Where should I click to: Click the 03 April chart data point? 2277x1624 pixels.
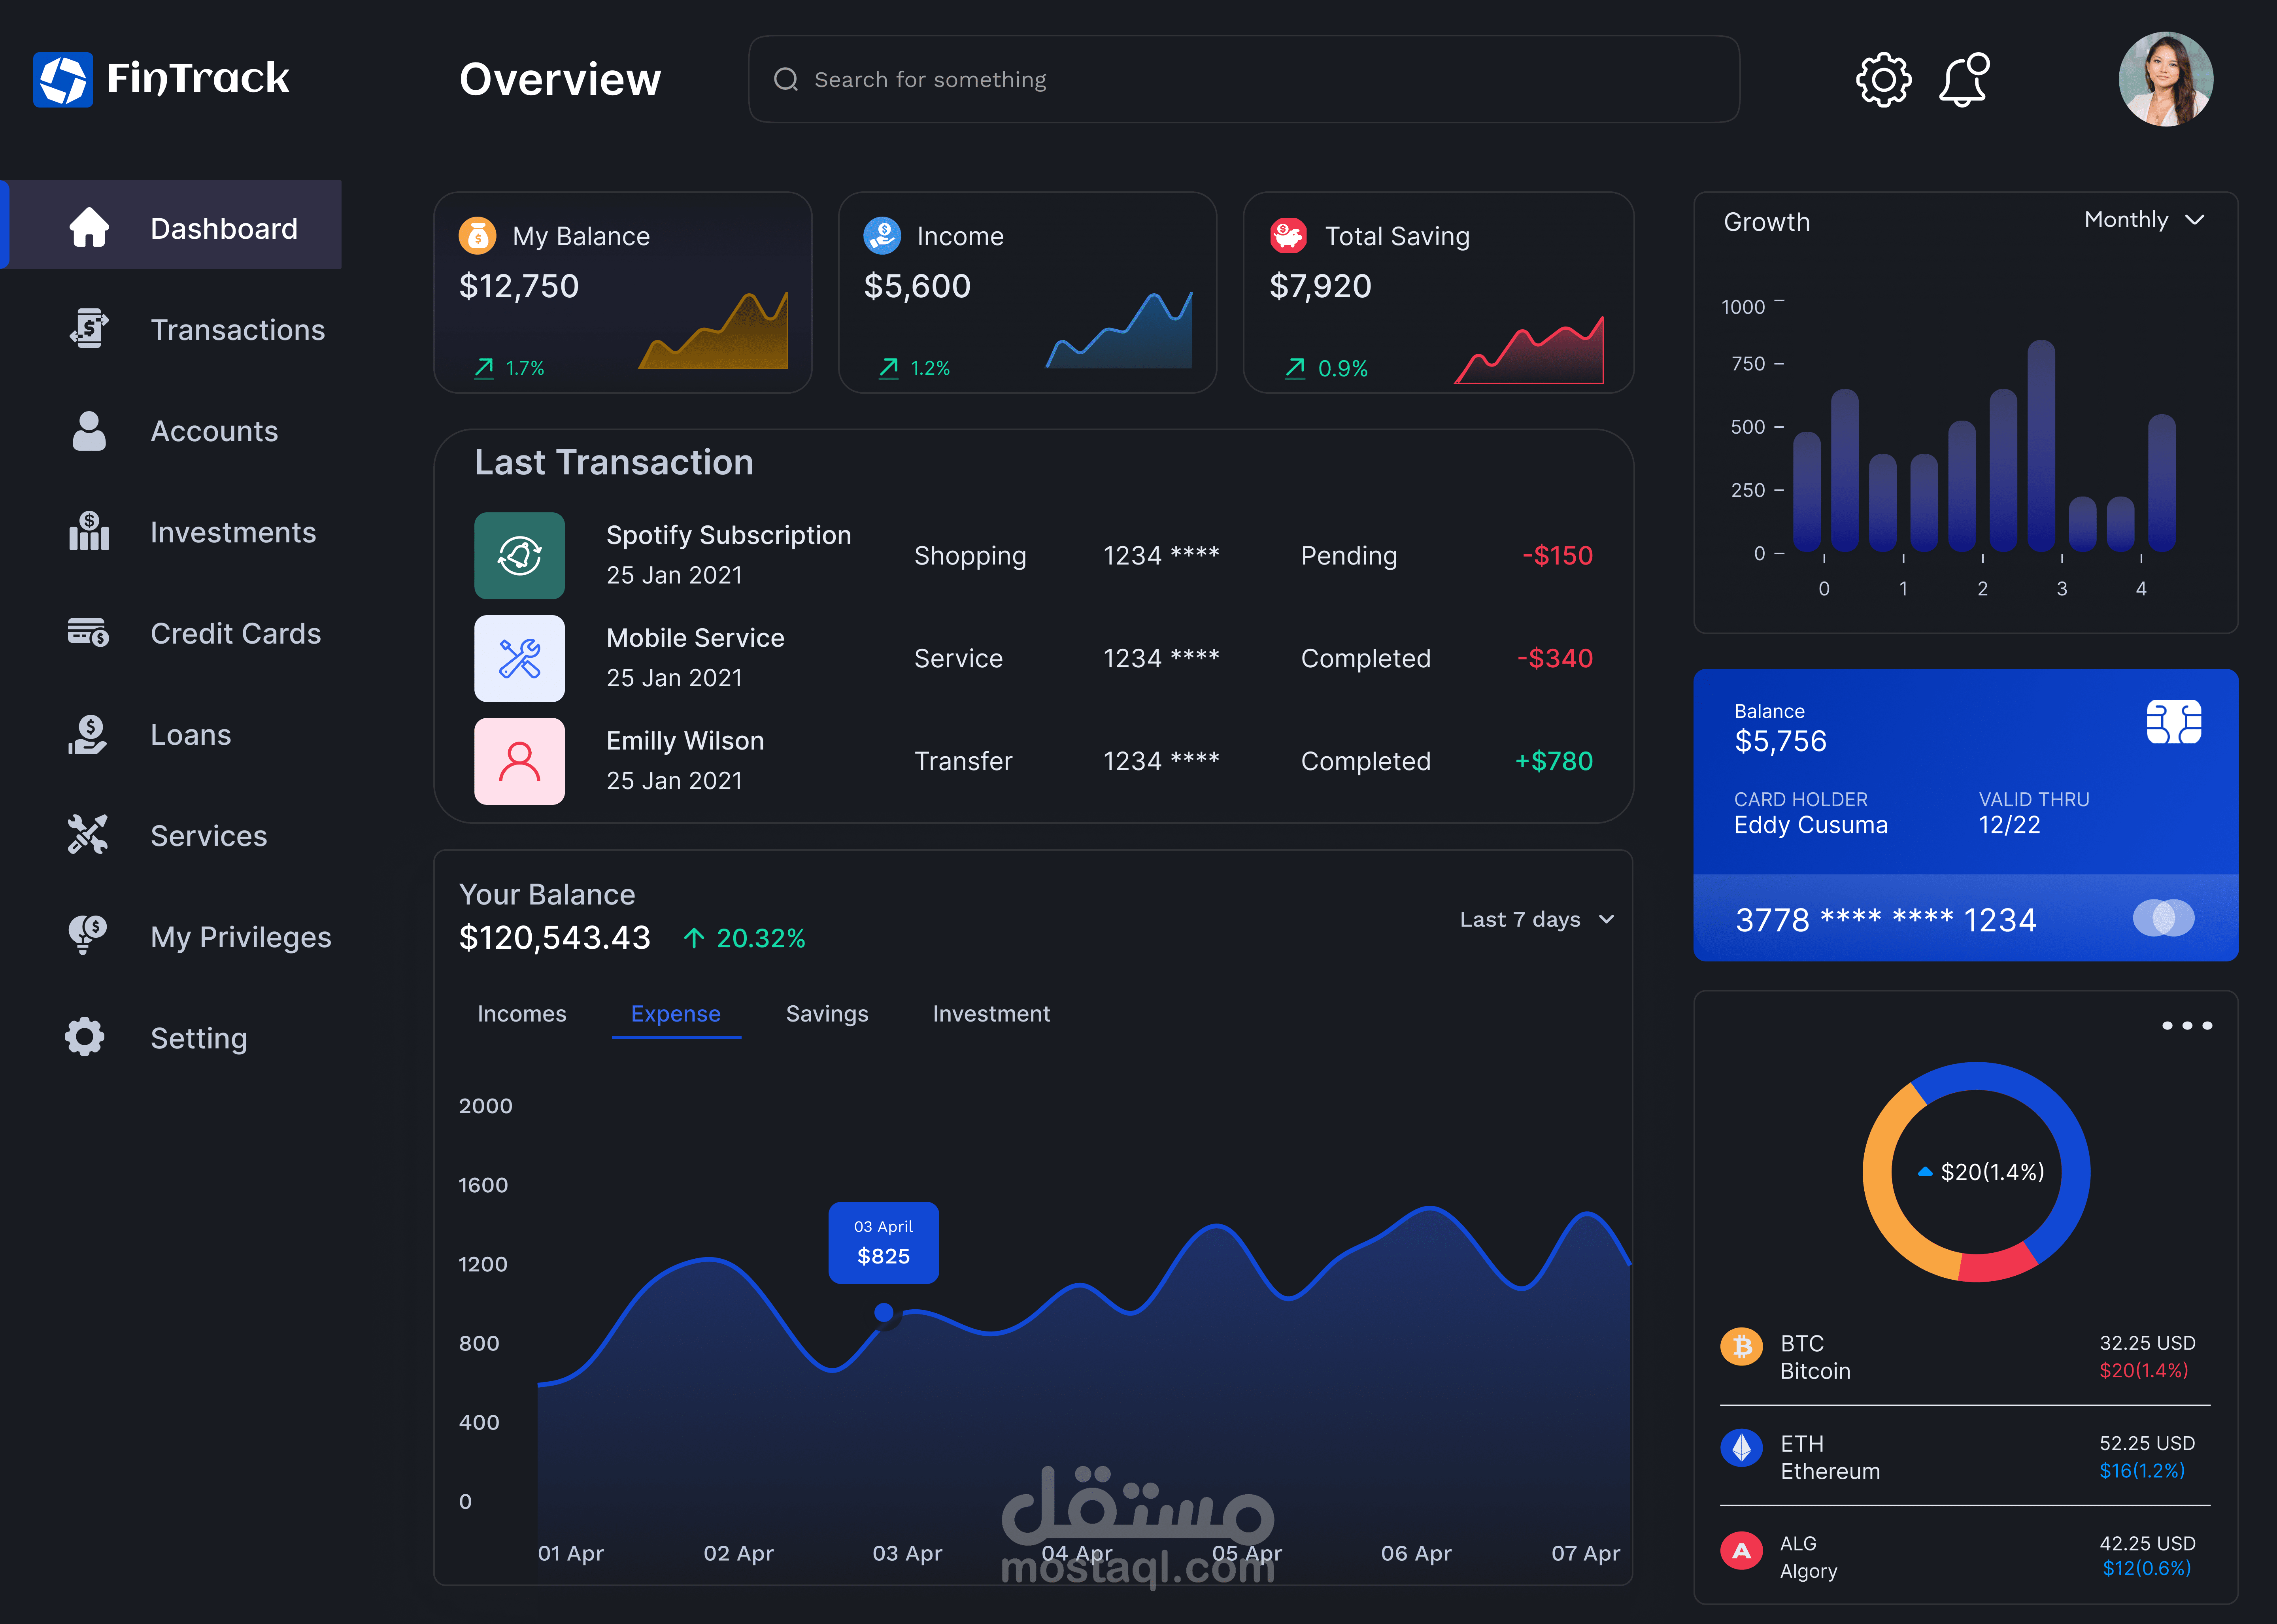(x=884, y=1312)
